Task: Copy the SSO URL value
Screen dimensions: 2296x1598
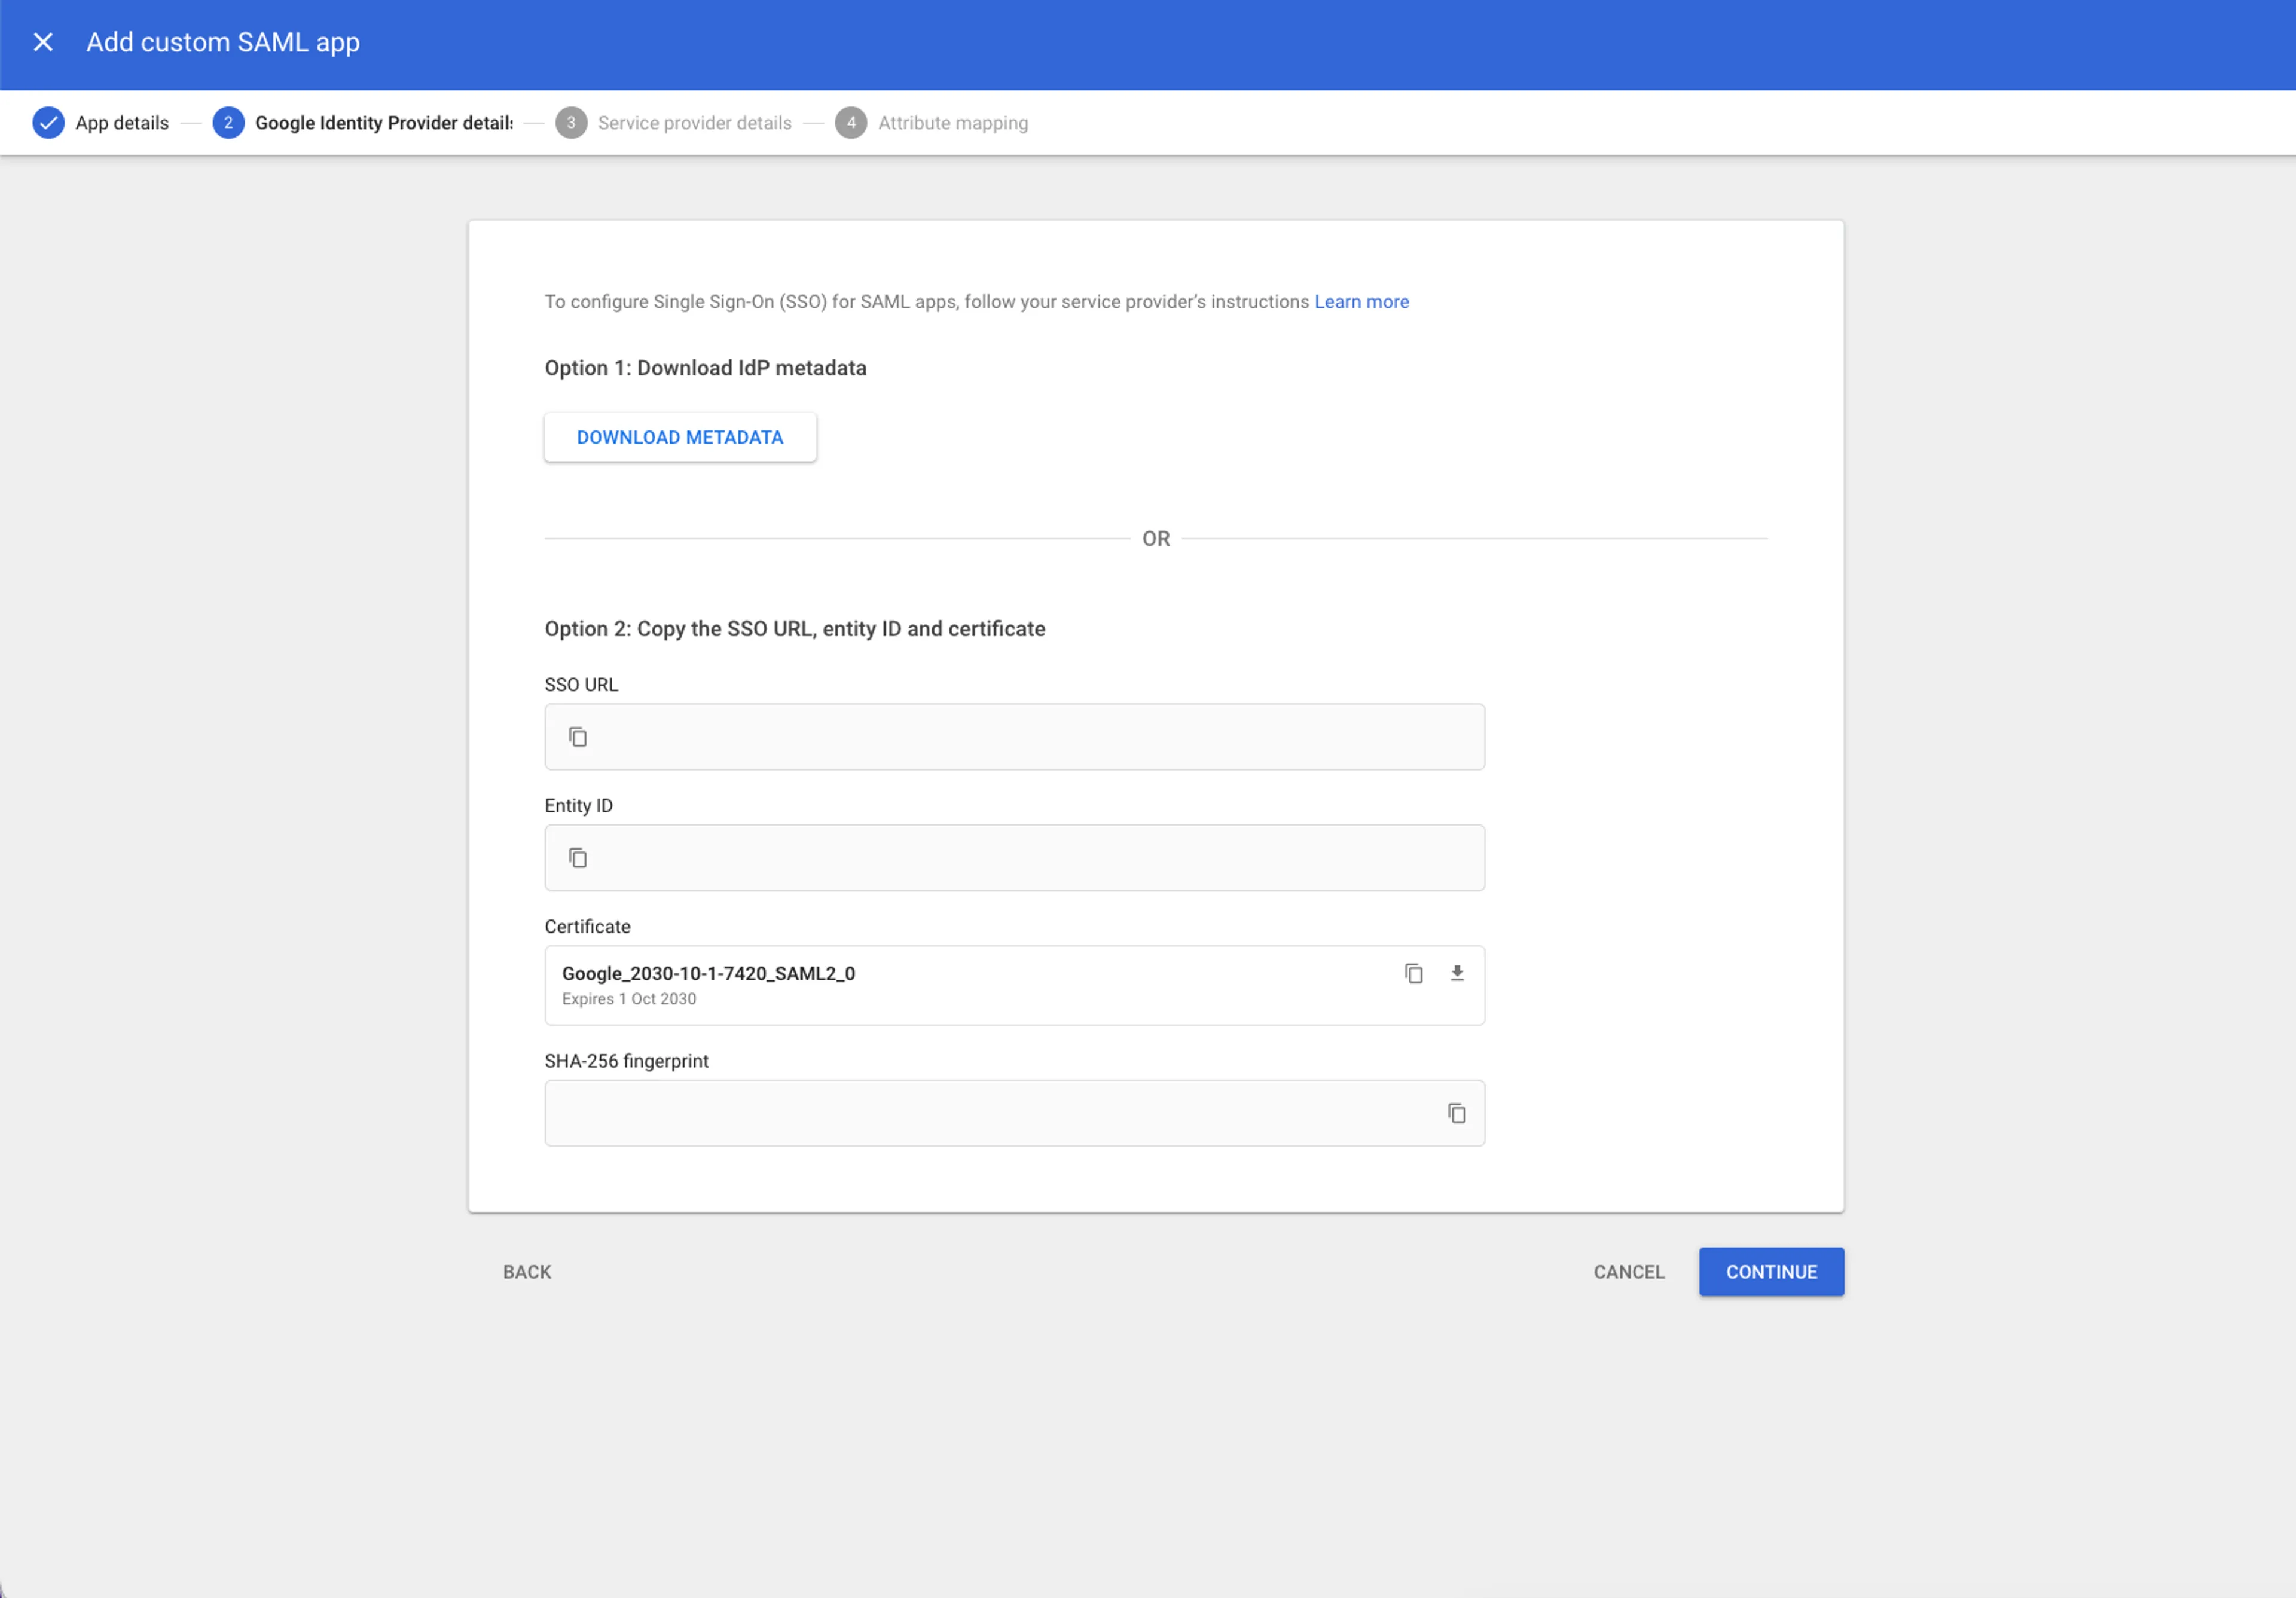Action: click(578, 737)
